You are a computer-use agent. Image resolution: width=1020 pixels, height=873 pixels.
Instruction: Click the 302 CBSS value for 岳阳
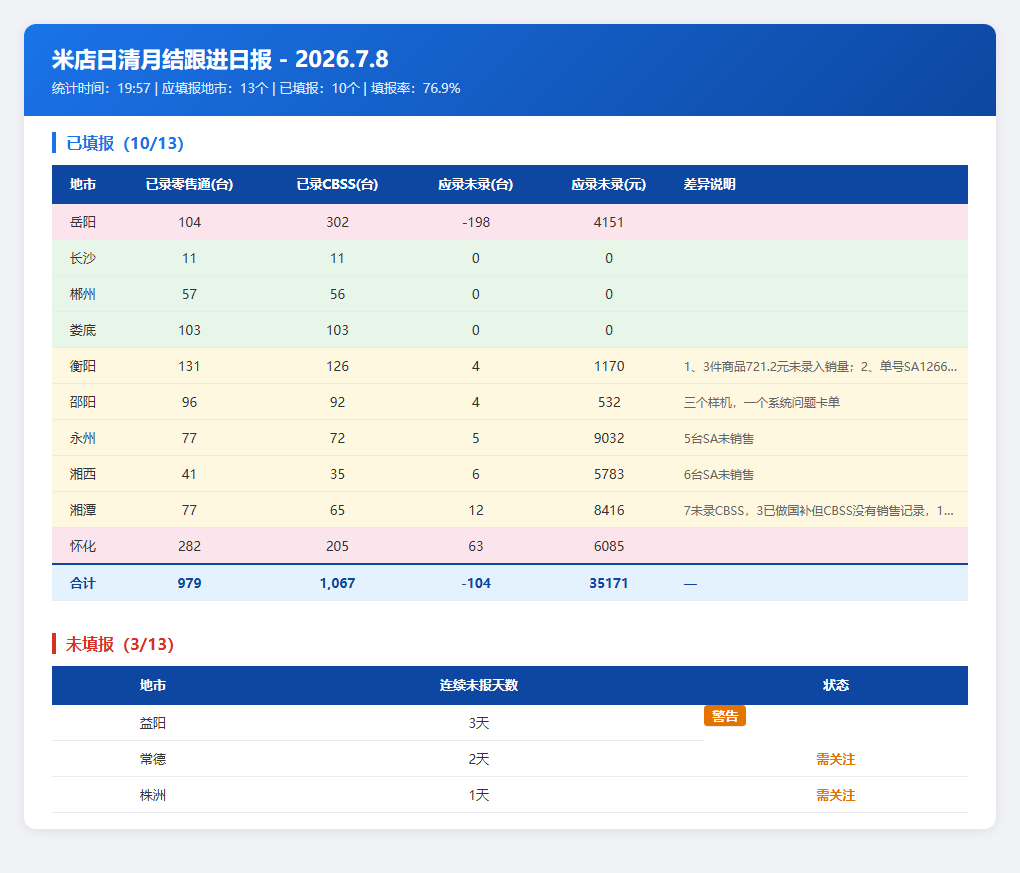tap(337, 222)
